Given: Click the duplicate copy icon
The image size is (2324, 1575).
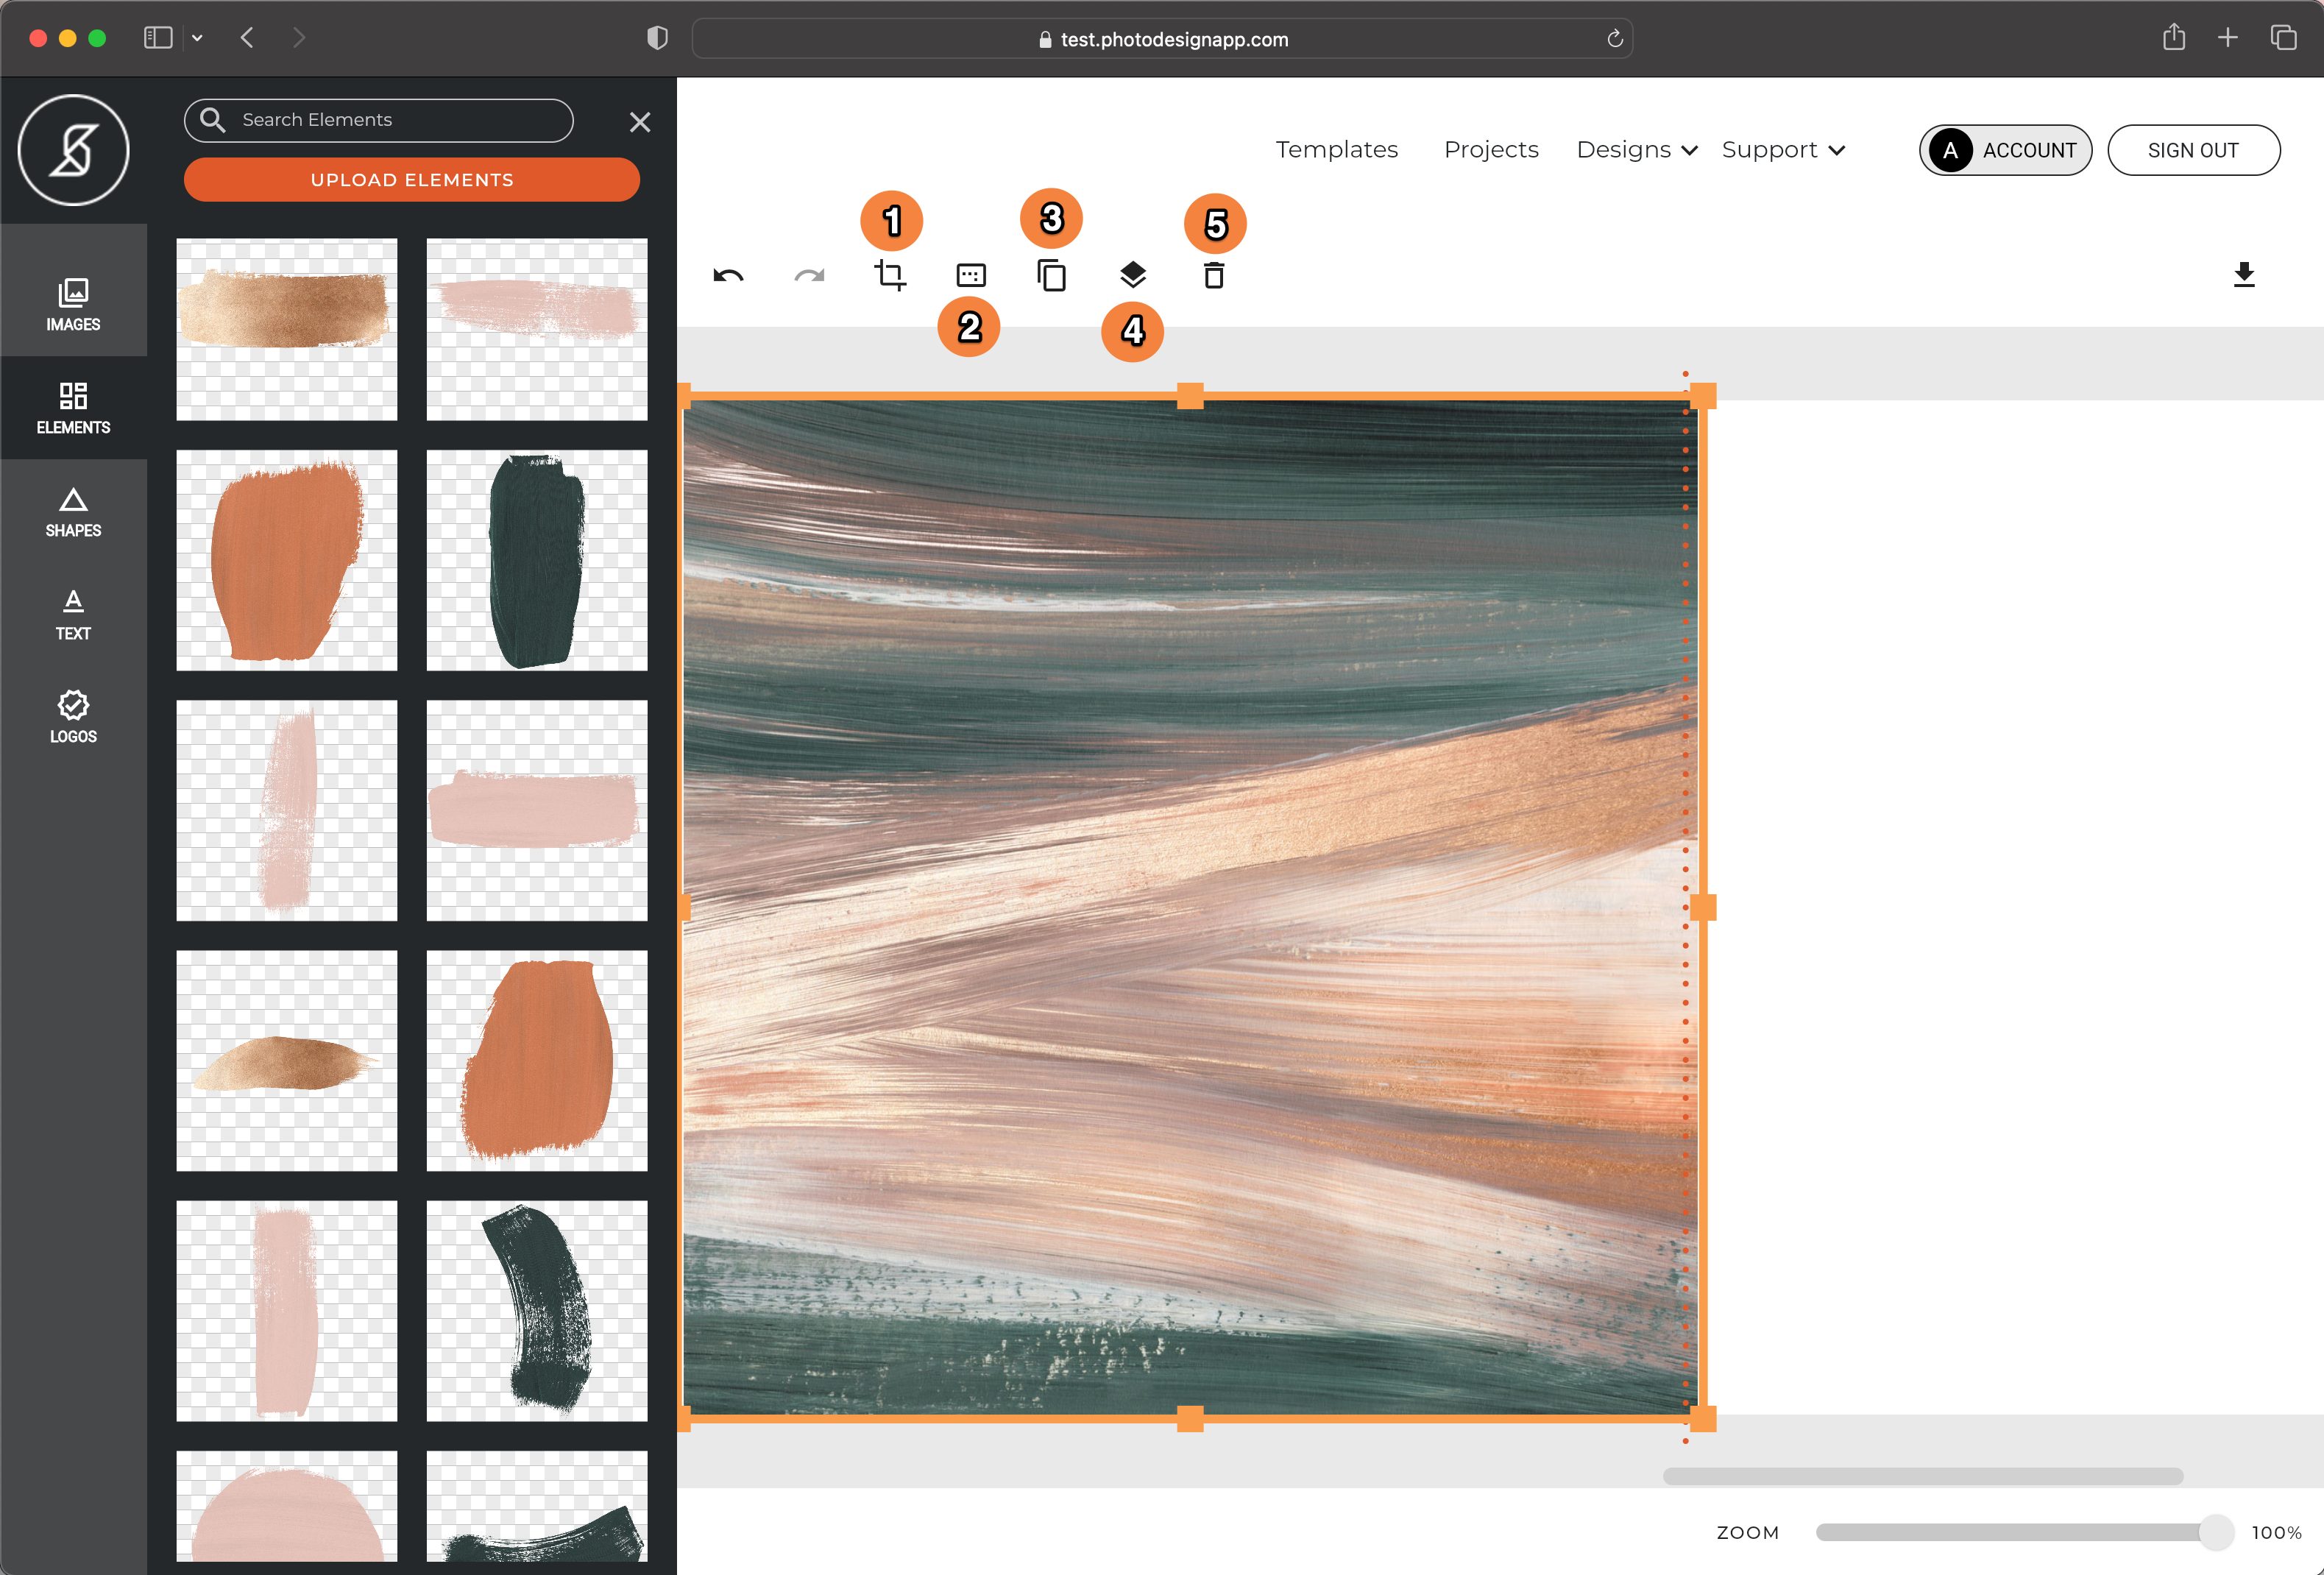Looking at the screenshot, I should pyautogui.click(x=1052, y=275).
